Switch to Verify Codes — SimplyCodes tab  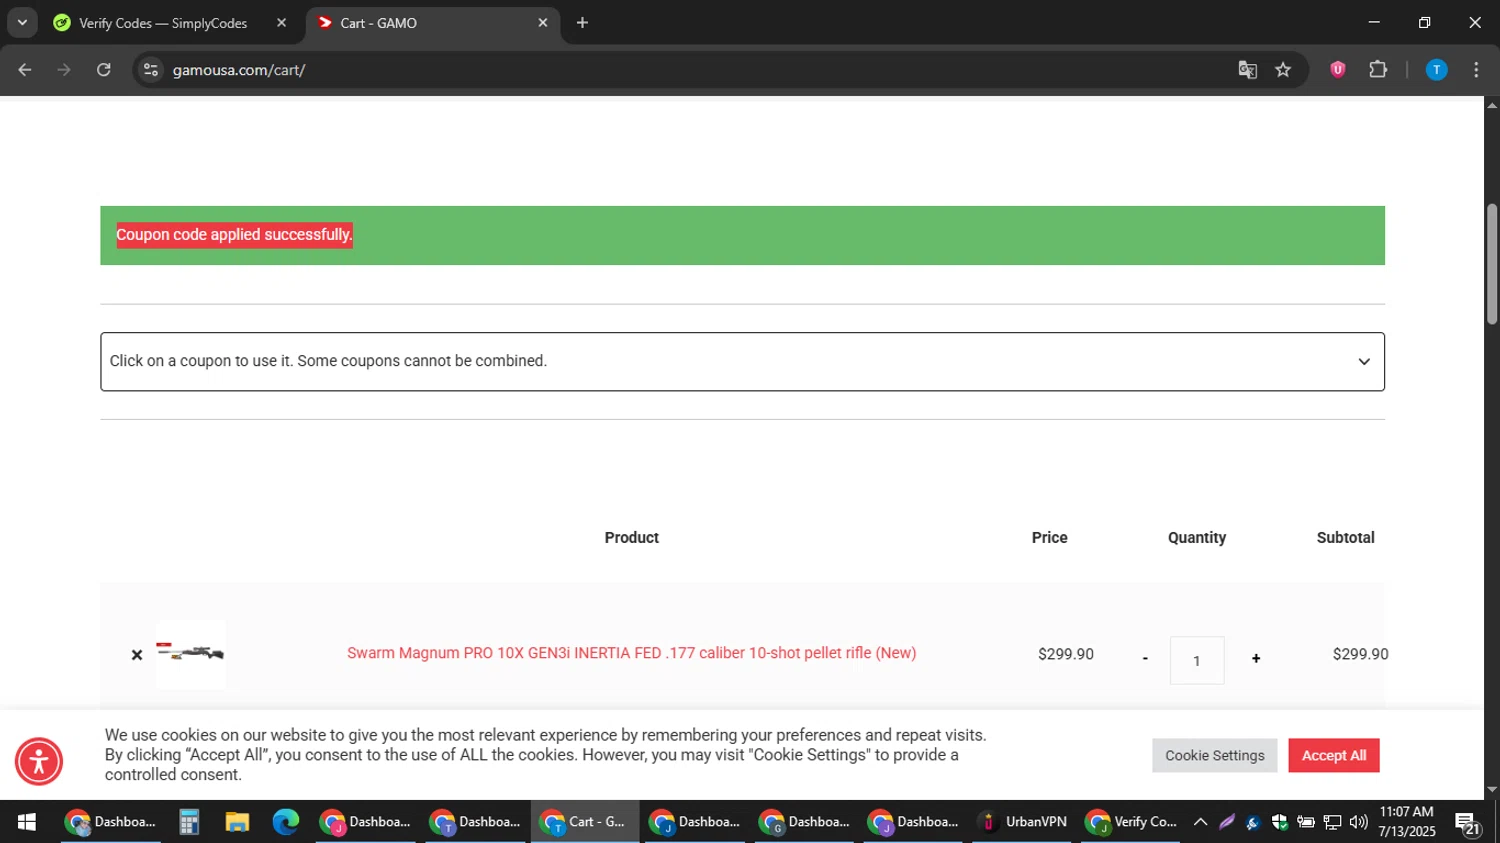(x=163, y=23)
